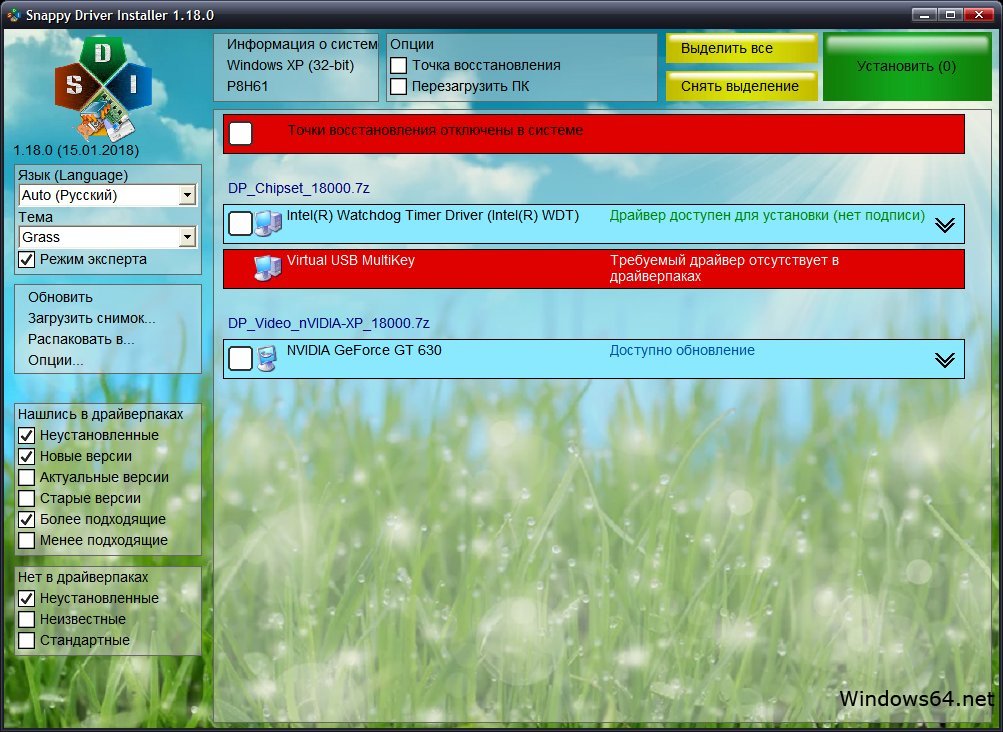Enable the 'Перезагрузить ПК' option

pos(399,86)
